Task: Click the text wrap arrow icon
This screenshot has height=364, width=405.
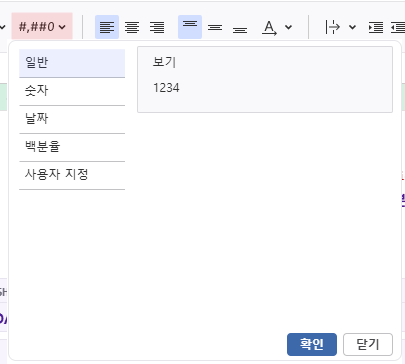Action: [333, 27]
